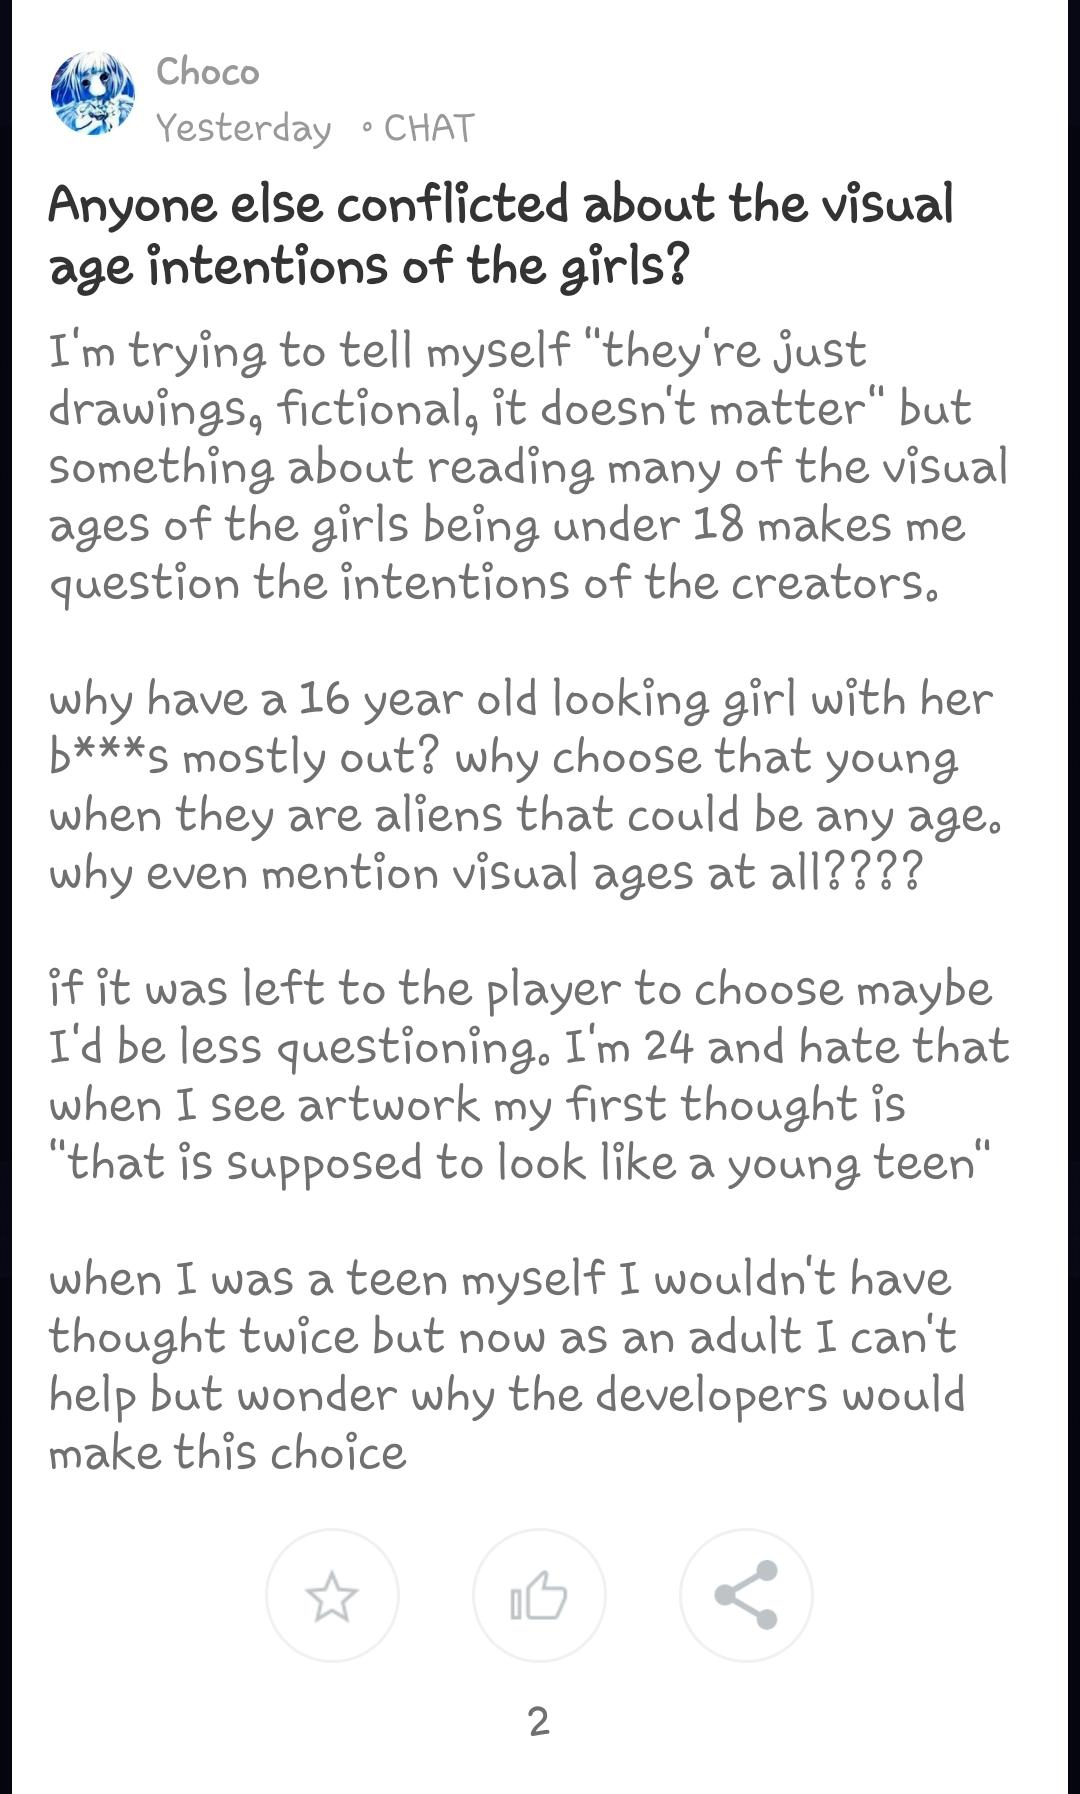The image size is (1080, 1794).
Task: Click the word "developers" in last paragraph
Action: click(711, 1395)
